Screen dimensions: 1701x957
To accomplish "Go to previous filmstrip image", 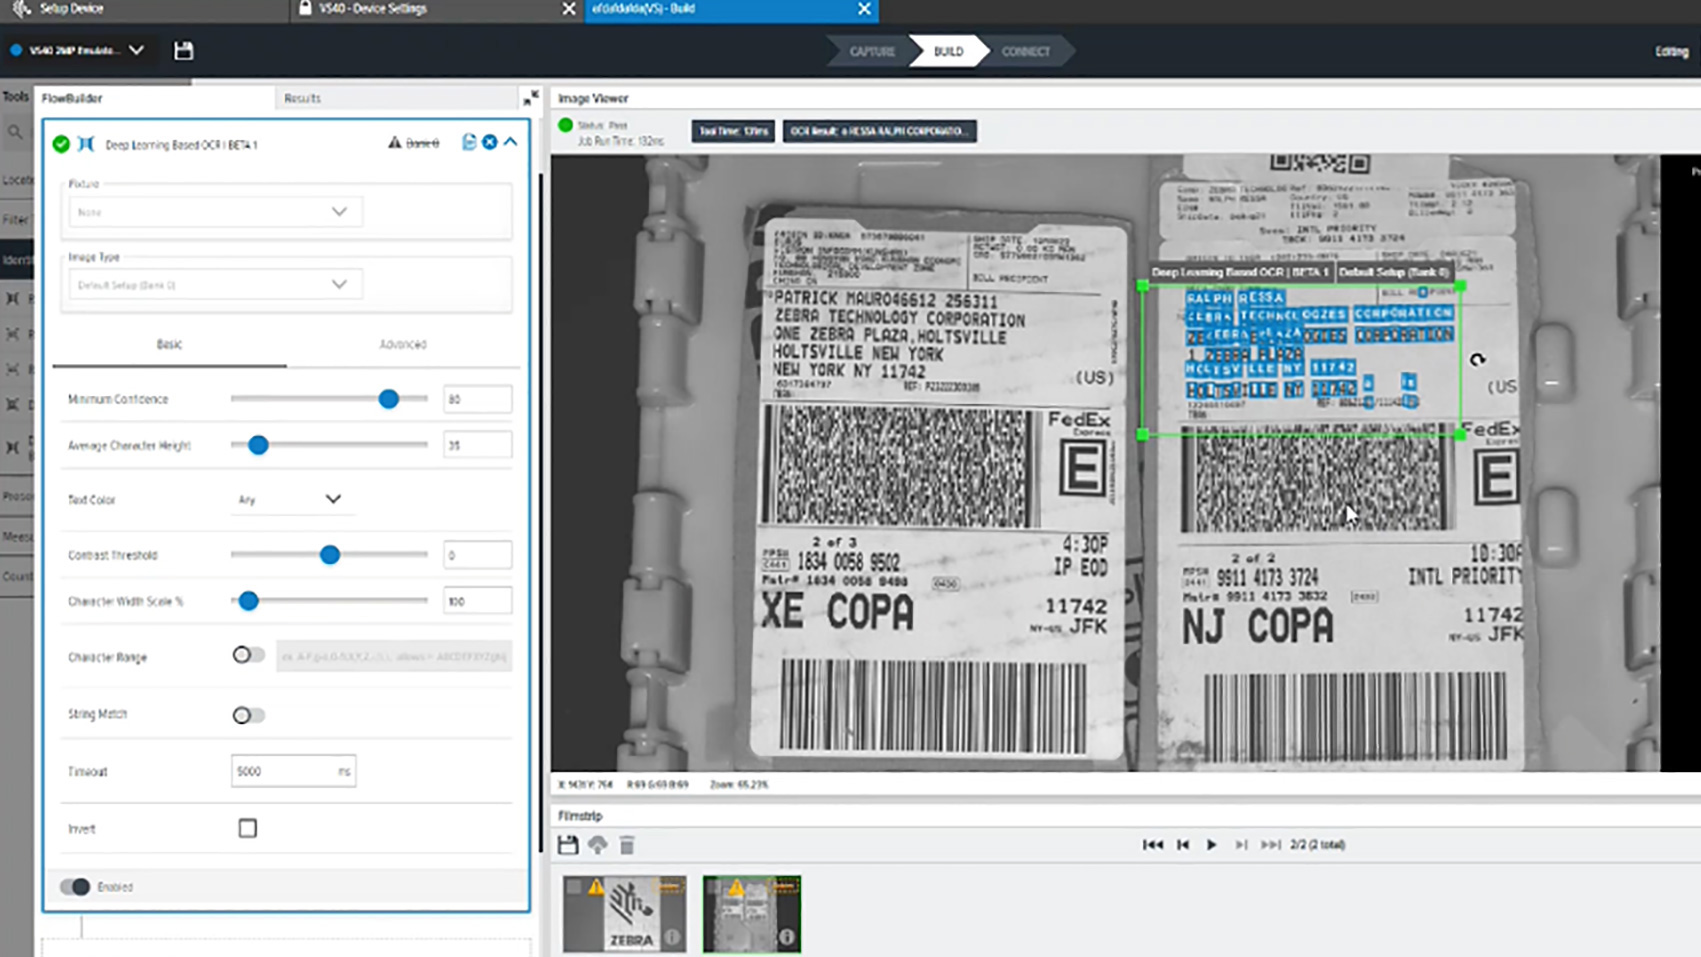I will coord(1183,845).
